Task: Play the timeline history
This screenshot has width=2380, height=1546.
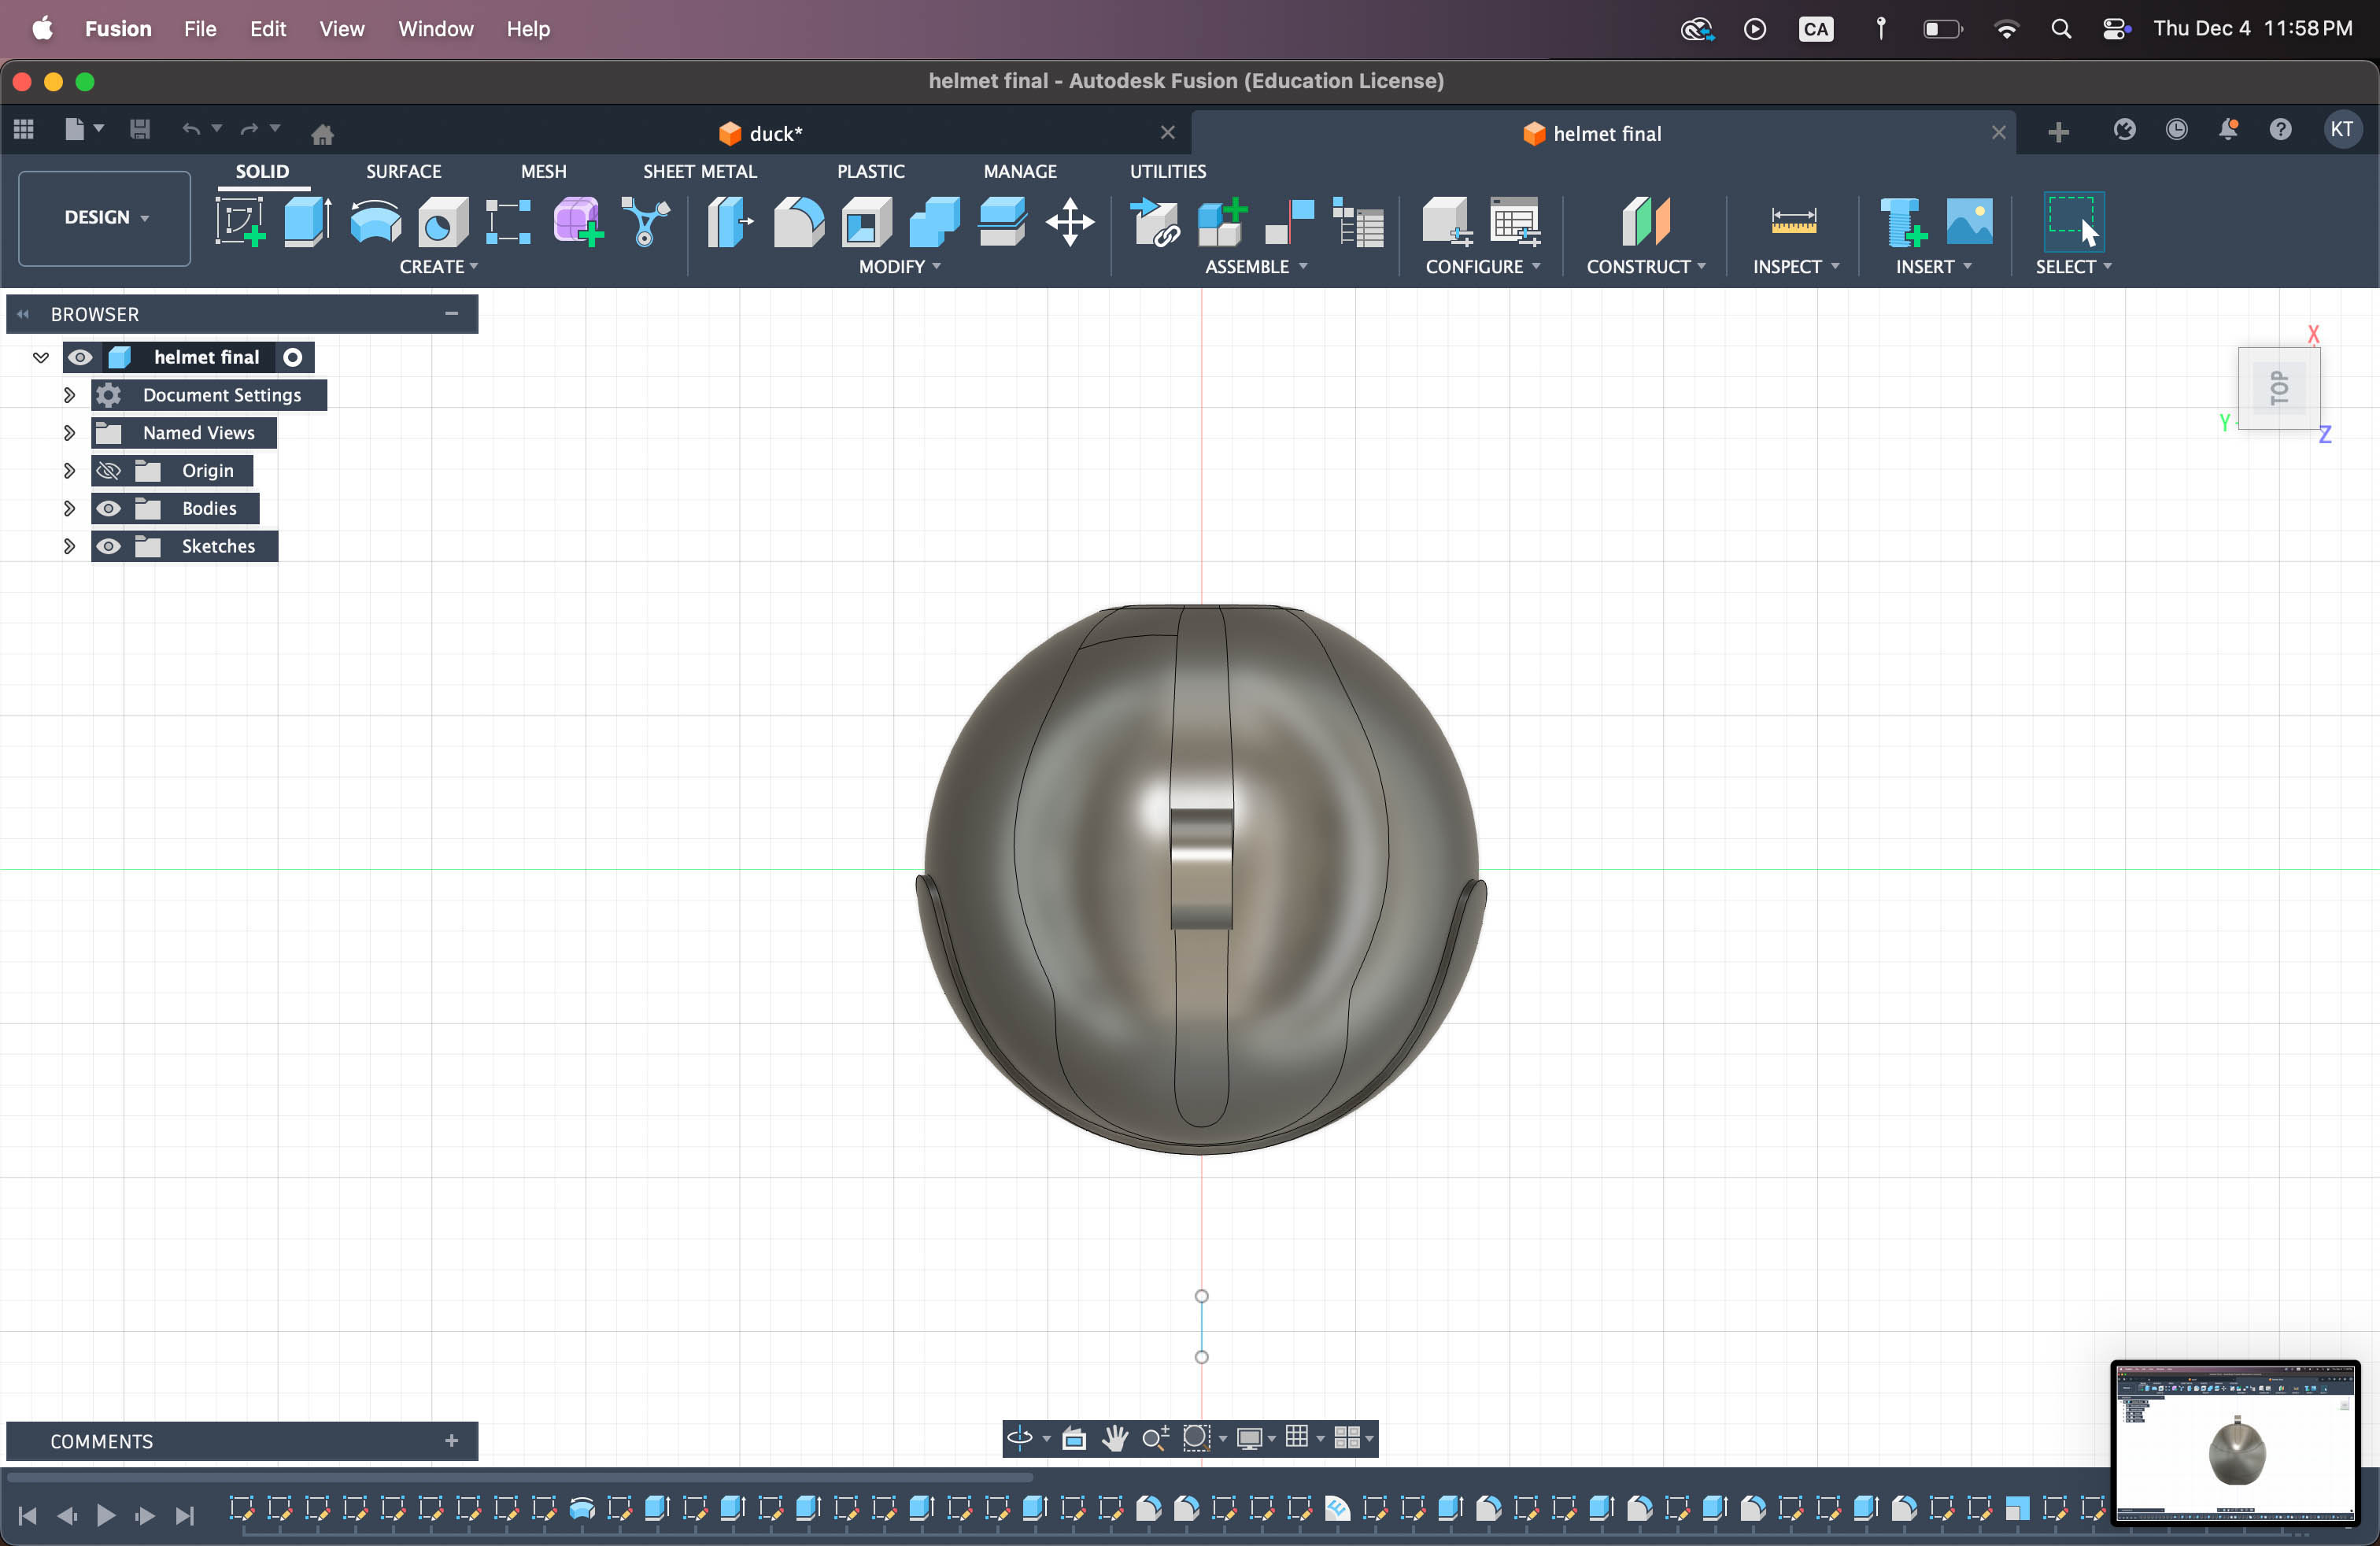Action: tap(105, 1515)
